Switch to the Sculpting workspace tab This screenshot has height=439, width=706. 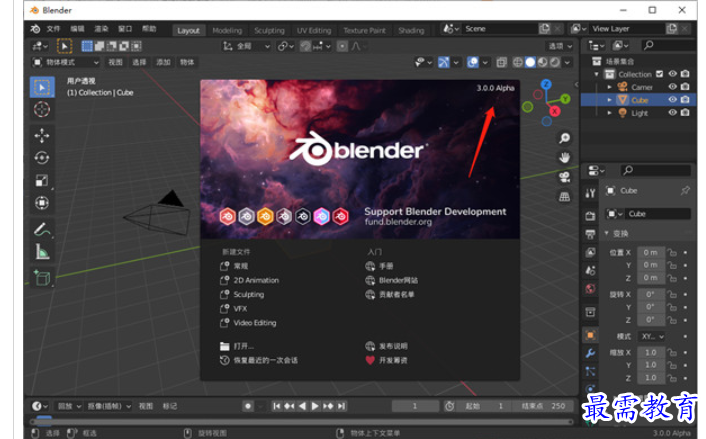point(269,31)
